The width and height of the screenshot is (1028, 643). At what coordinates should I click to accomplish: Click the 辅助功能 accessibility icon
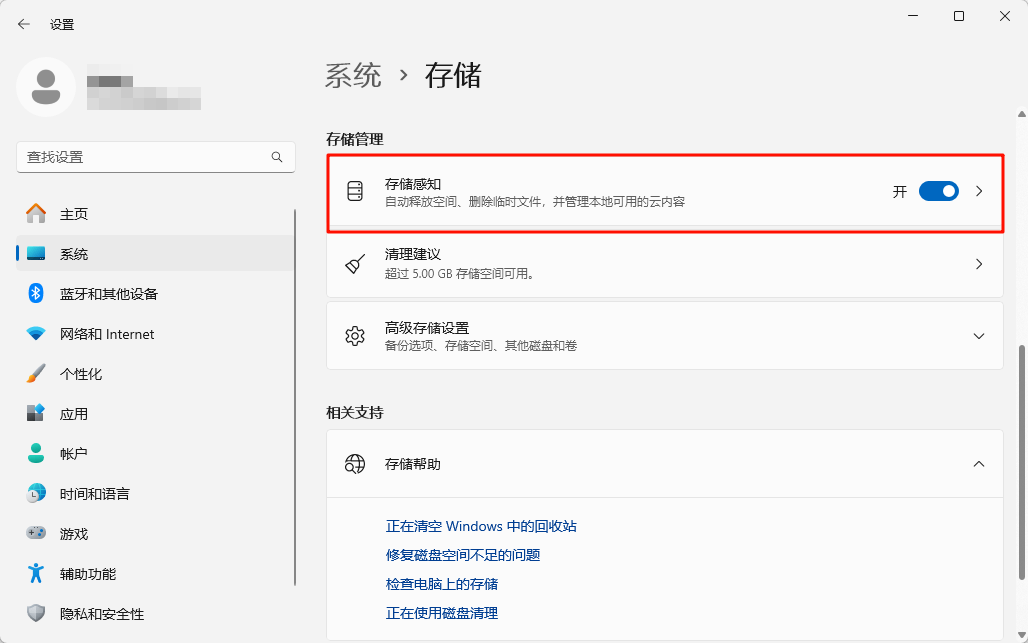coord(36,574)
